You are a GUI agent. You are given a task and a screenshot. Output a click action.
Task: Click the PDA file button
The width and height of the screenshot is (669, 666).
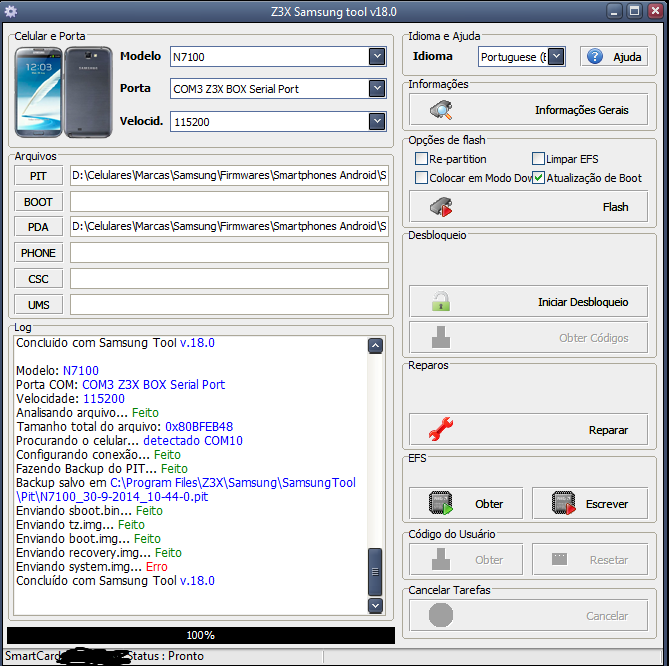pos(38,227)
